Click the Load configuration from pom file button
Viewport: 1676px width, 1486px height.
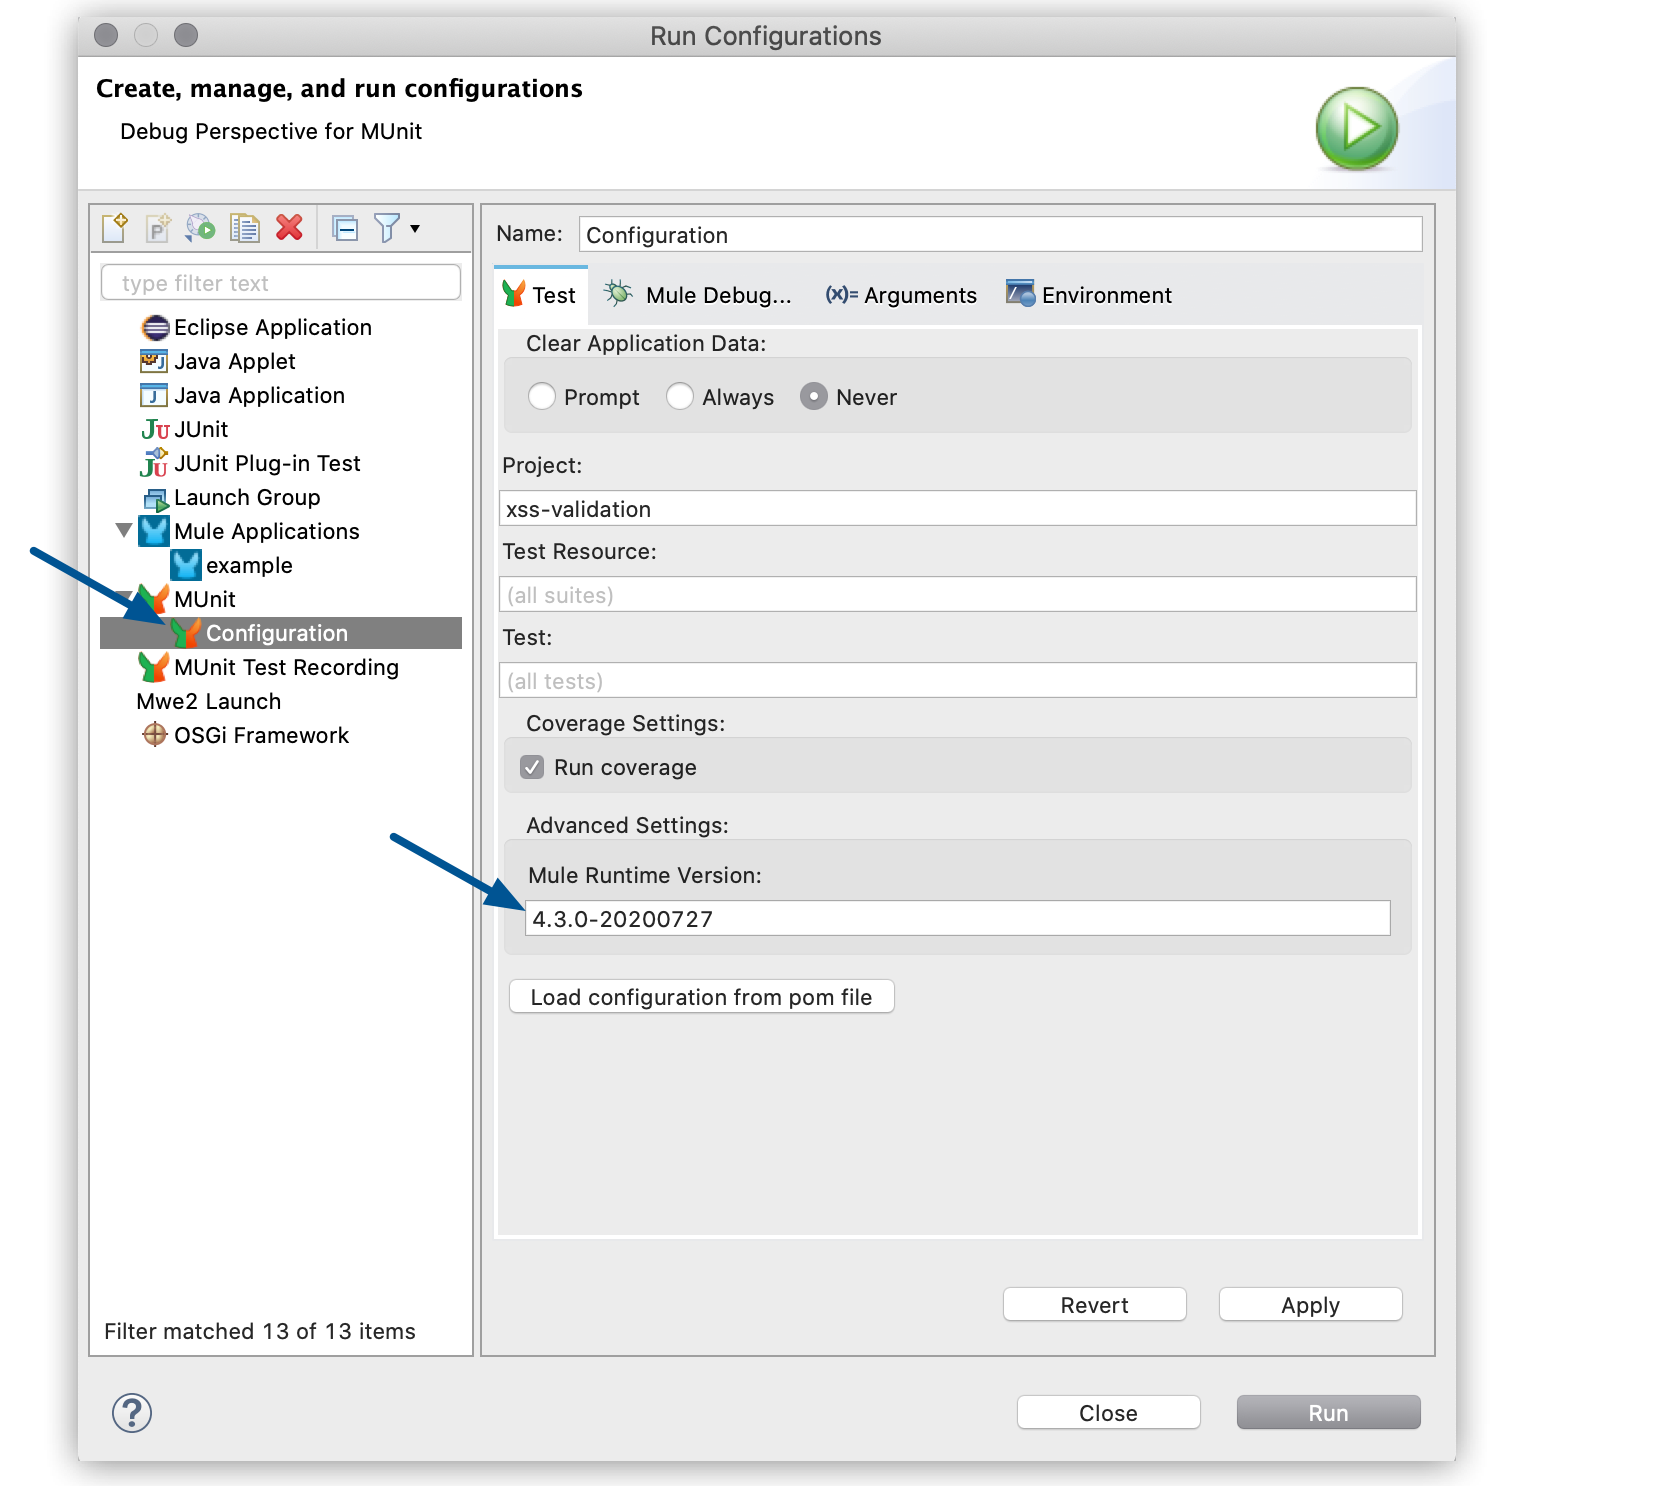(x=701, y=996)
